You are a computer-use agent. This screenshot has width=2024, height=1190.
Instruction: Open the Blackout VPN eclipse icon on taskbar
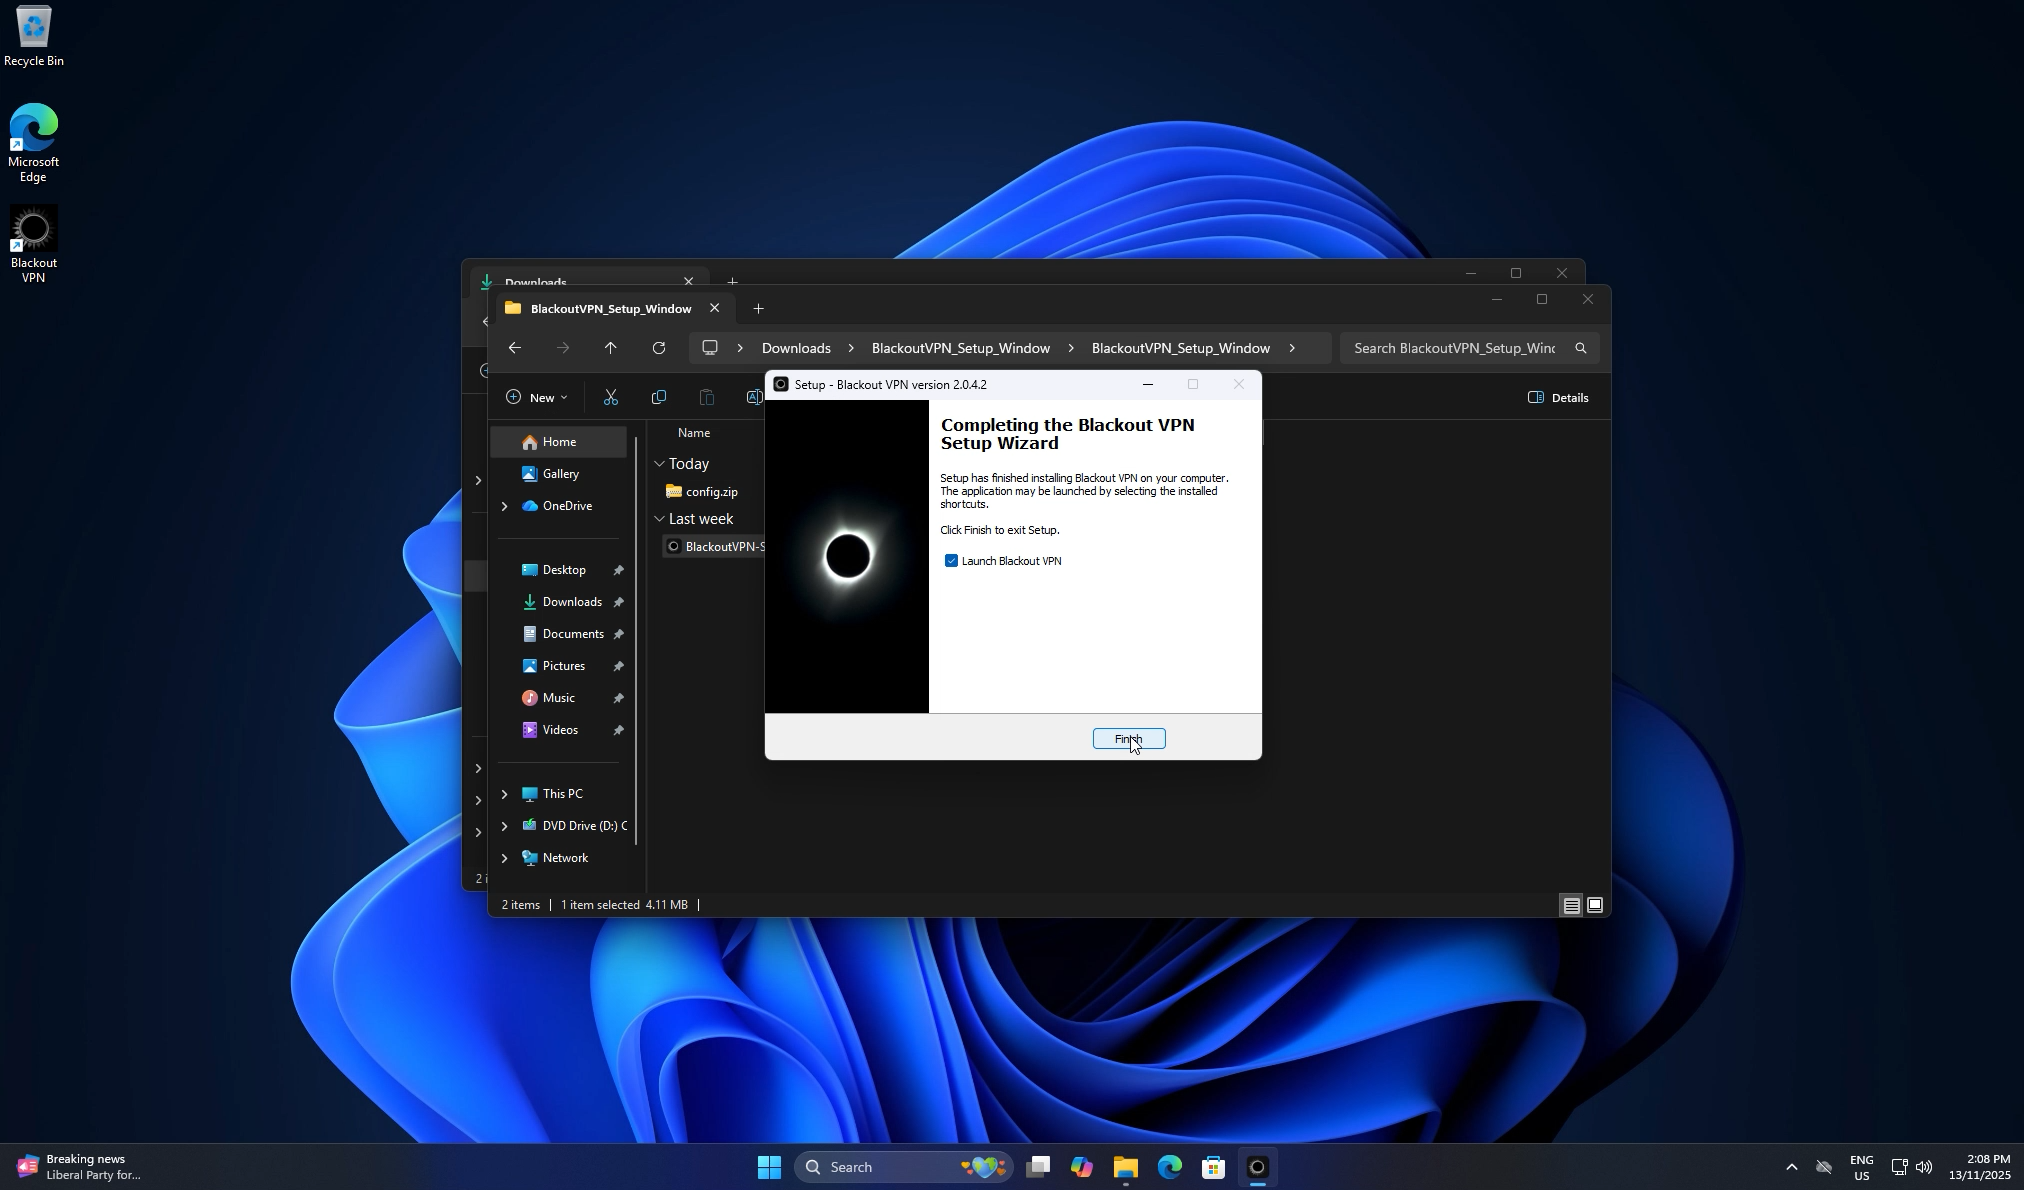[1256, 1166]
